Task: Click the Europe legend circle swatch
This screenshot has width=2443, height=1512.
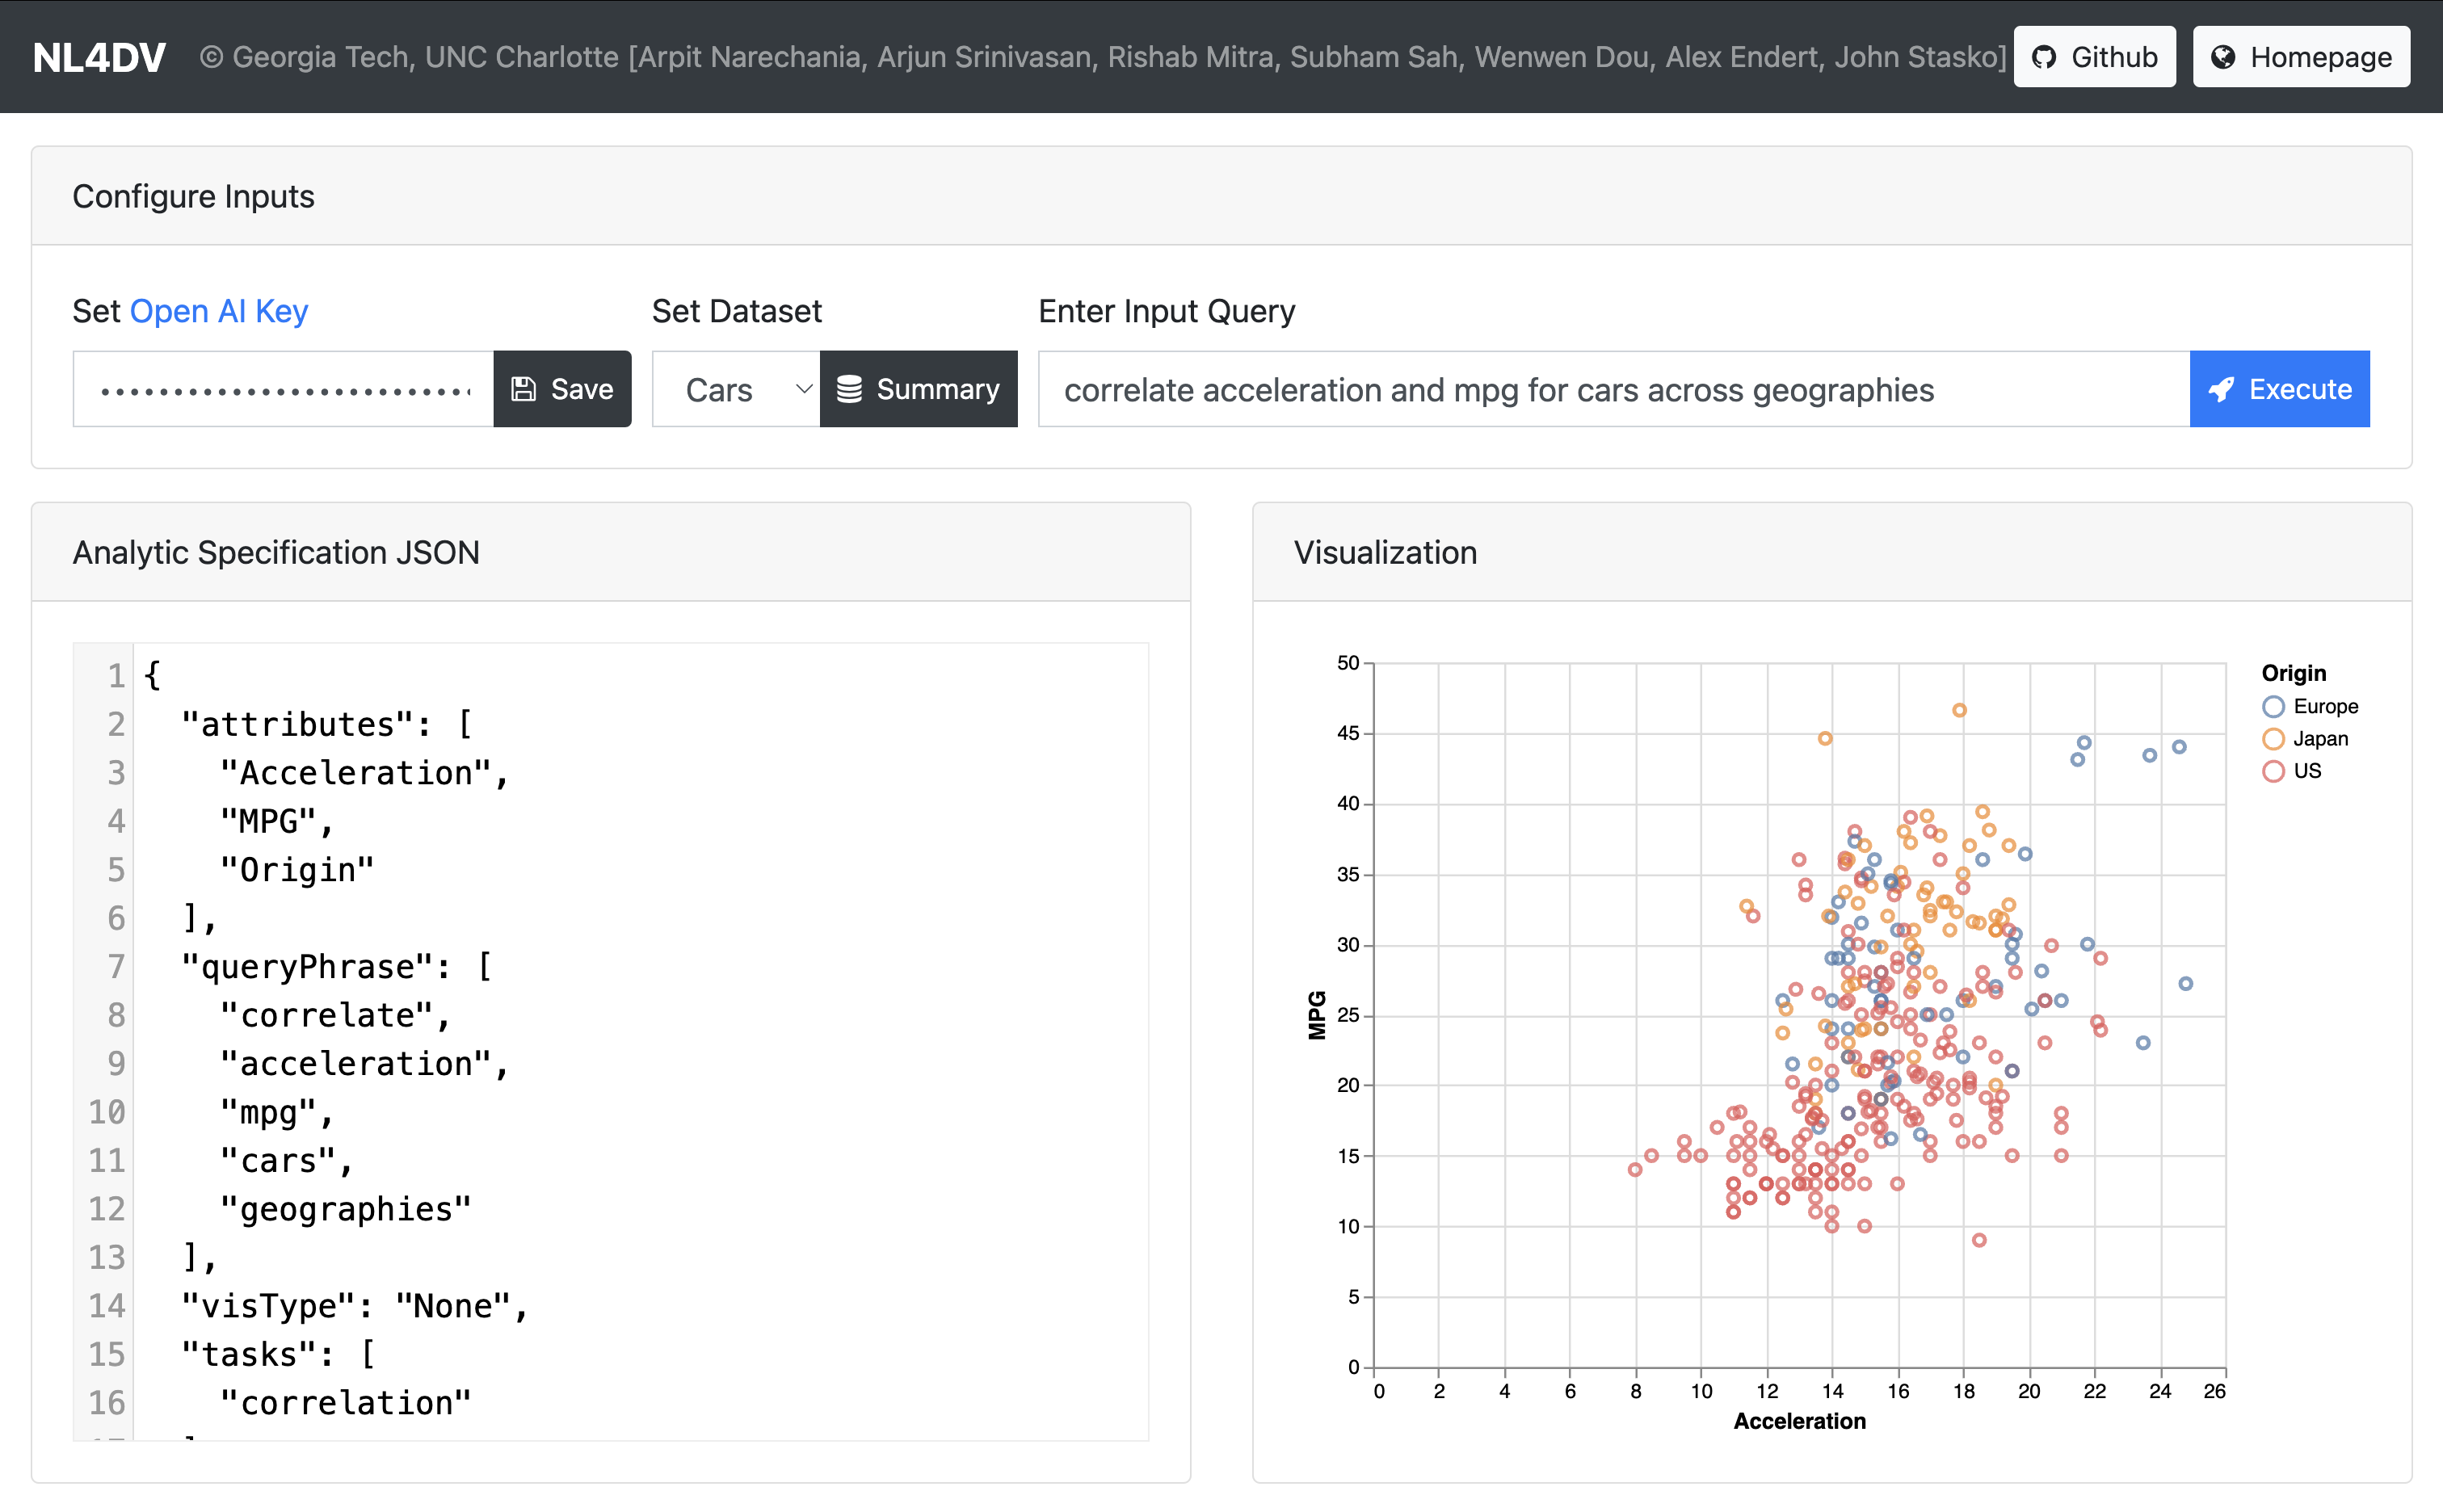Action: 2273,707
